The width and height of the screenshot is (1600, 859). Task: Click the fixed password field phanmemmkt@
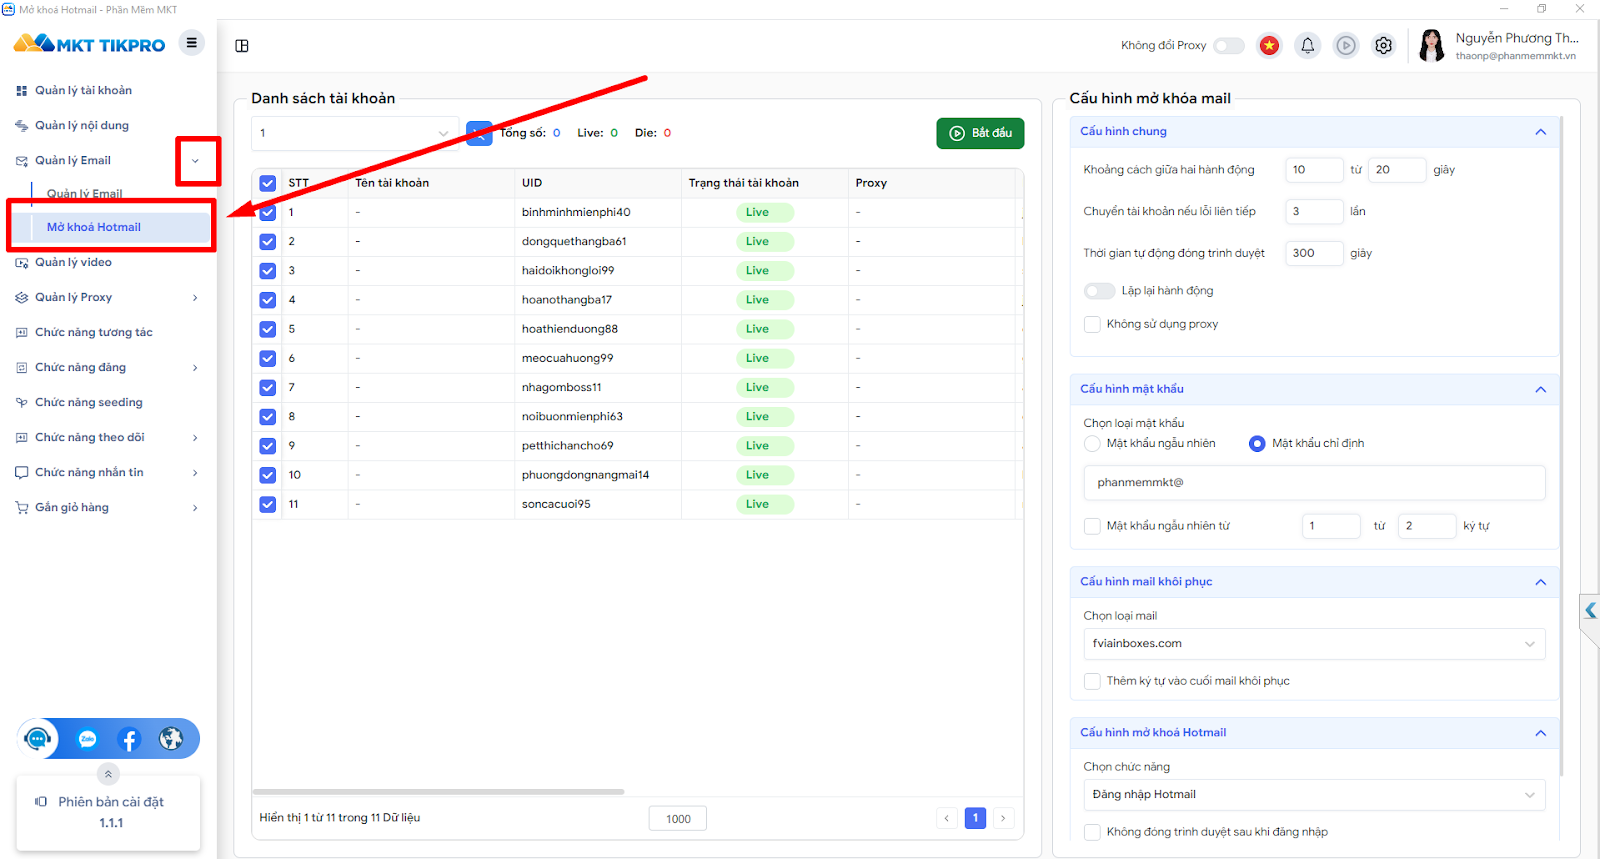point(1314,483)
